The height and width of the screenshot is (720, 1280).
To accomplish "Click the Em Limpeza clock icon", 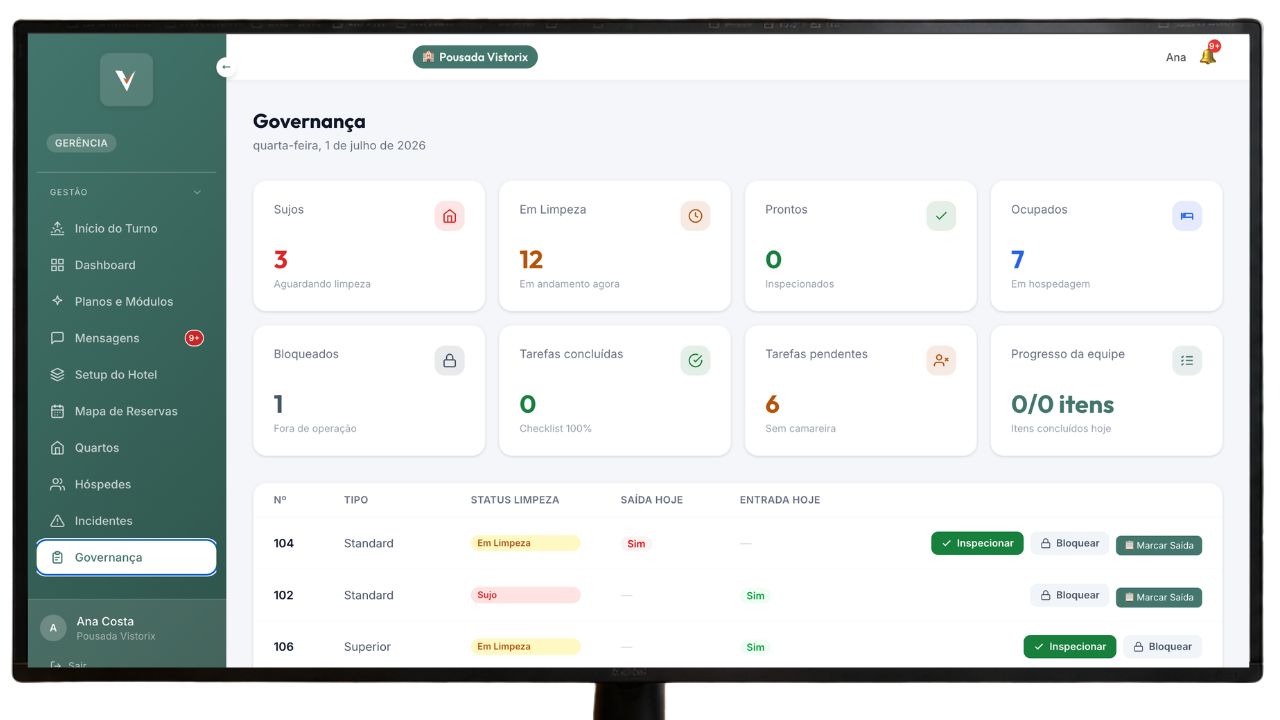I will (x=695, y=216).
